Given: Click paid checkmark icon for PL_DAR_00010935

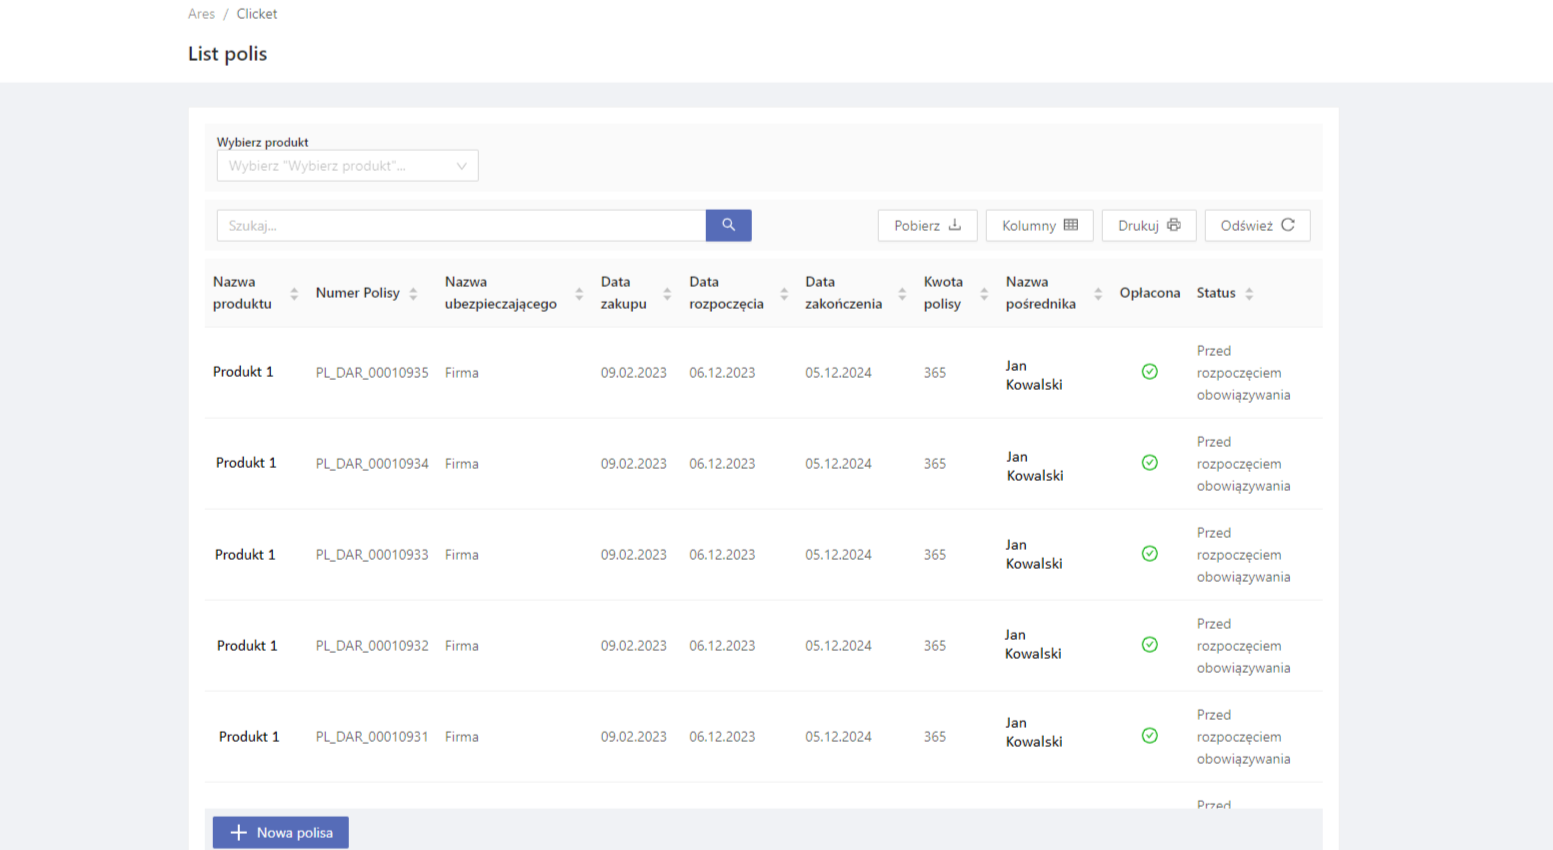Looking at the screenshot, I should coord(1150,372).
